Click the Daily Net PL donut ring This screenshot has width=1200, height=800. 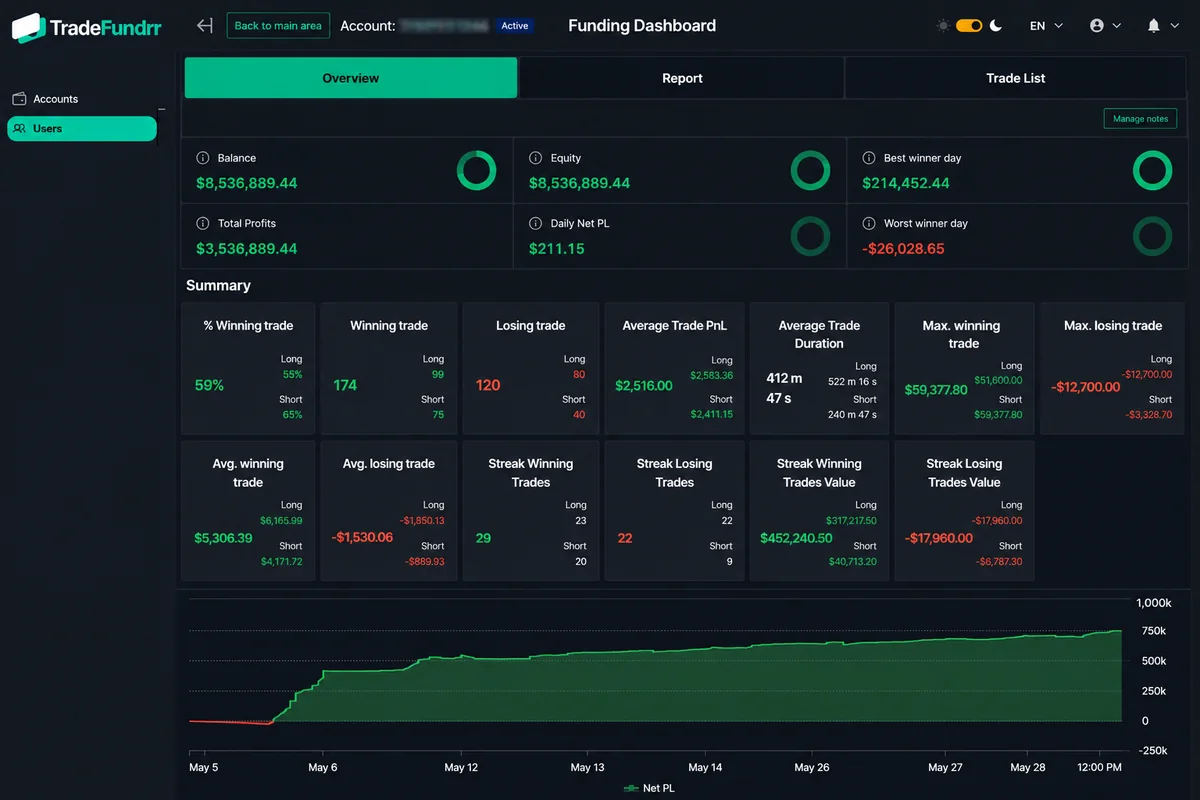[x=810, y=236]
